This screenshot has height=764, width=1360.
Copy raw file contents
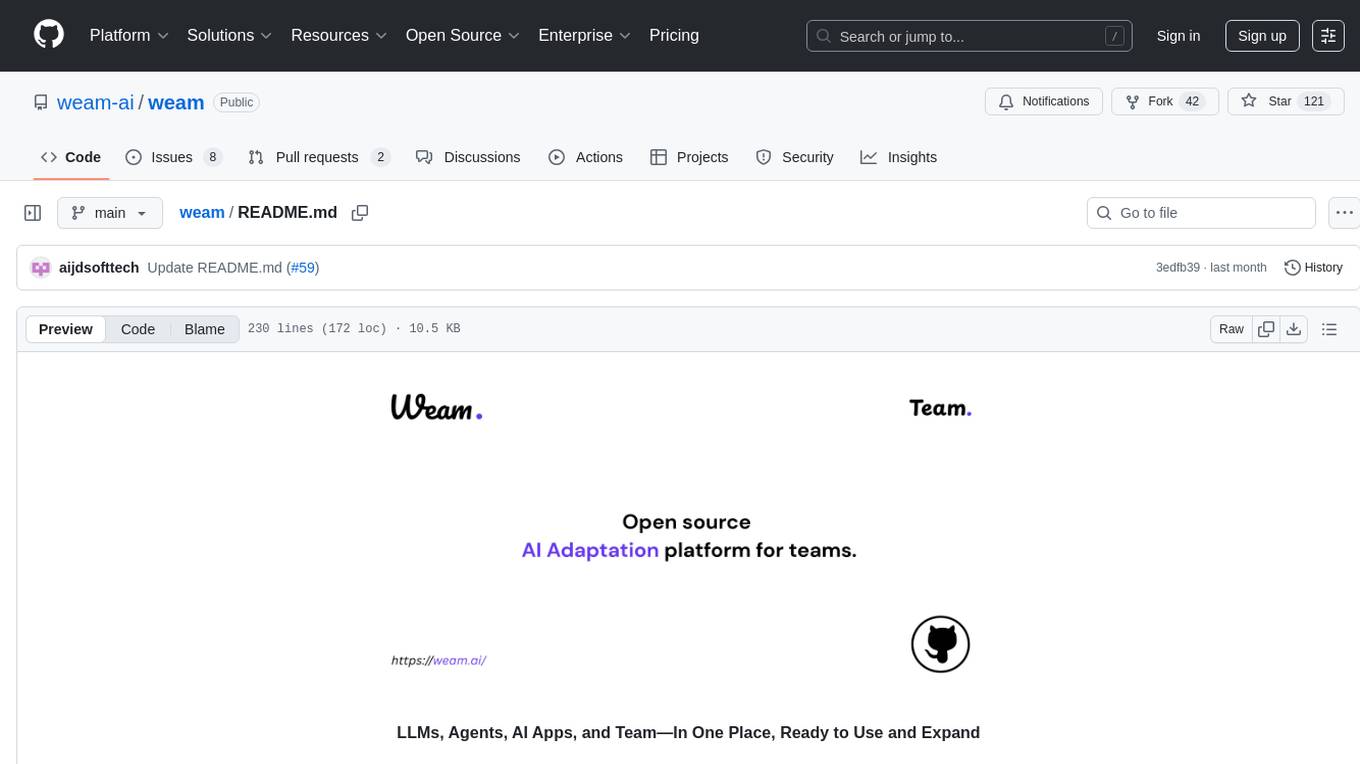[x=1267, y=329]
